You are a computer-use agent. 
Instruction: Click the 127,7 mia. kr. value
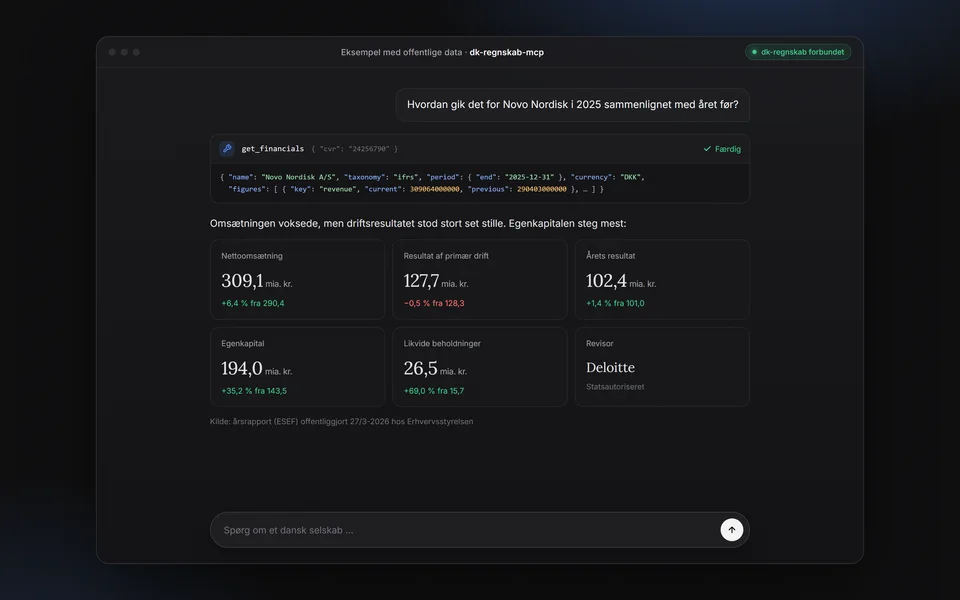[436, 281]
